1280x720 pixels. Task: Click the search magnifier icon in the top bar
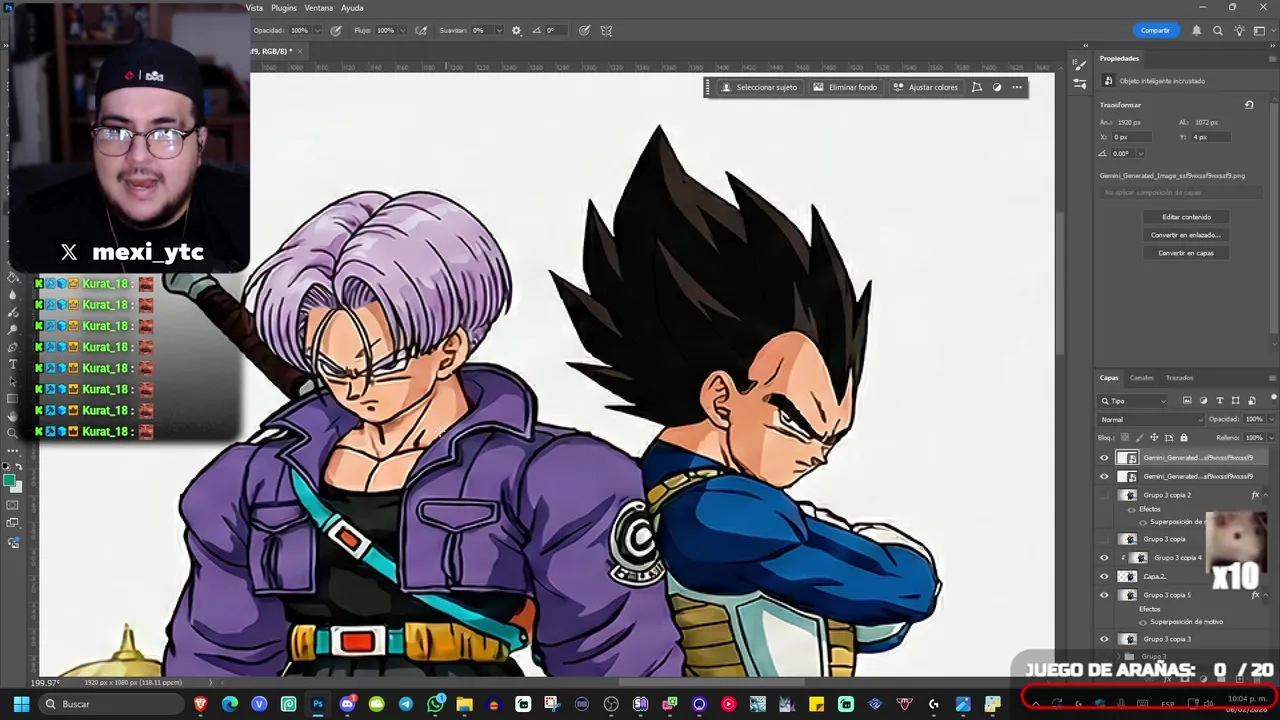click(x=1218, y=31)
